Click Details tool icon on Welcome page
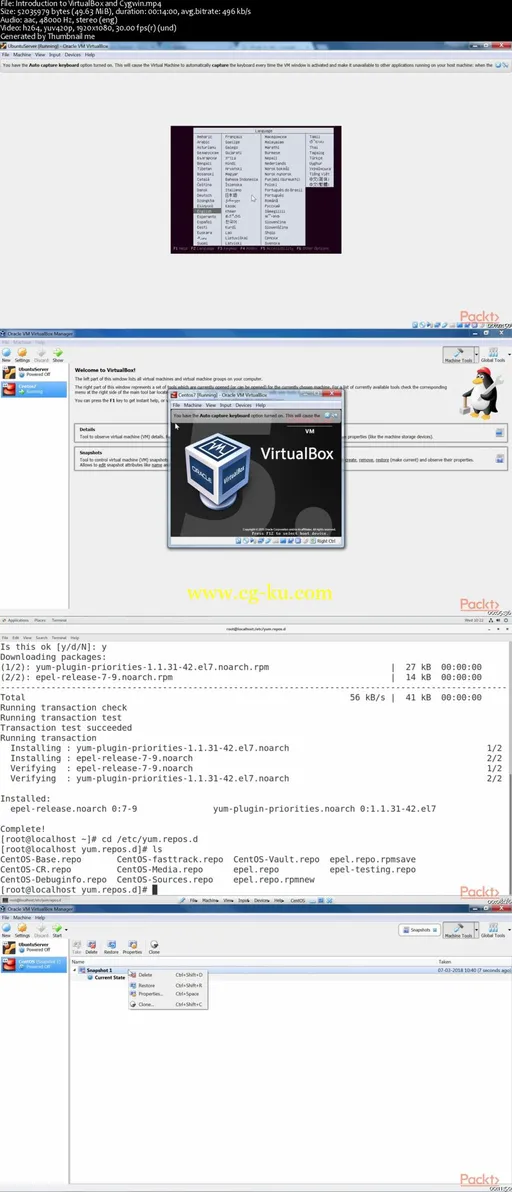 coord(500,433)
